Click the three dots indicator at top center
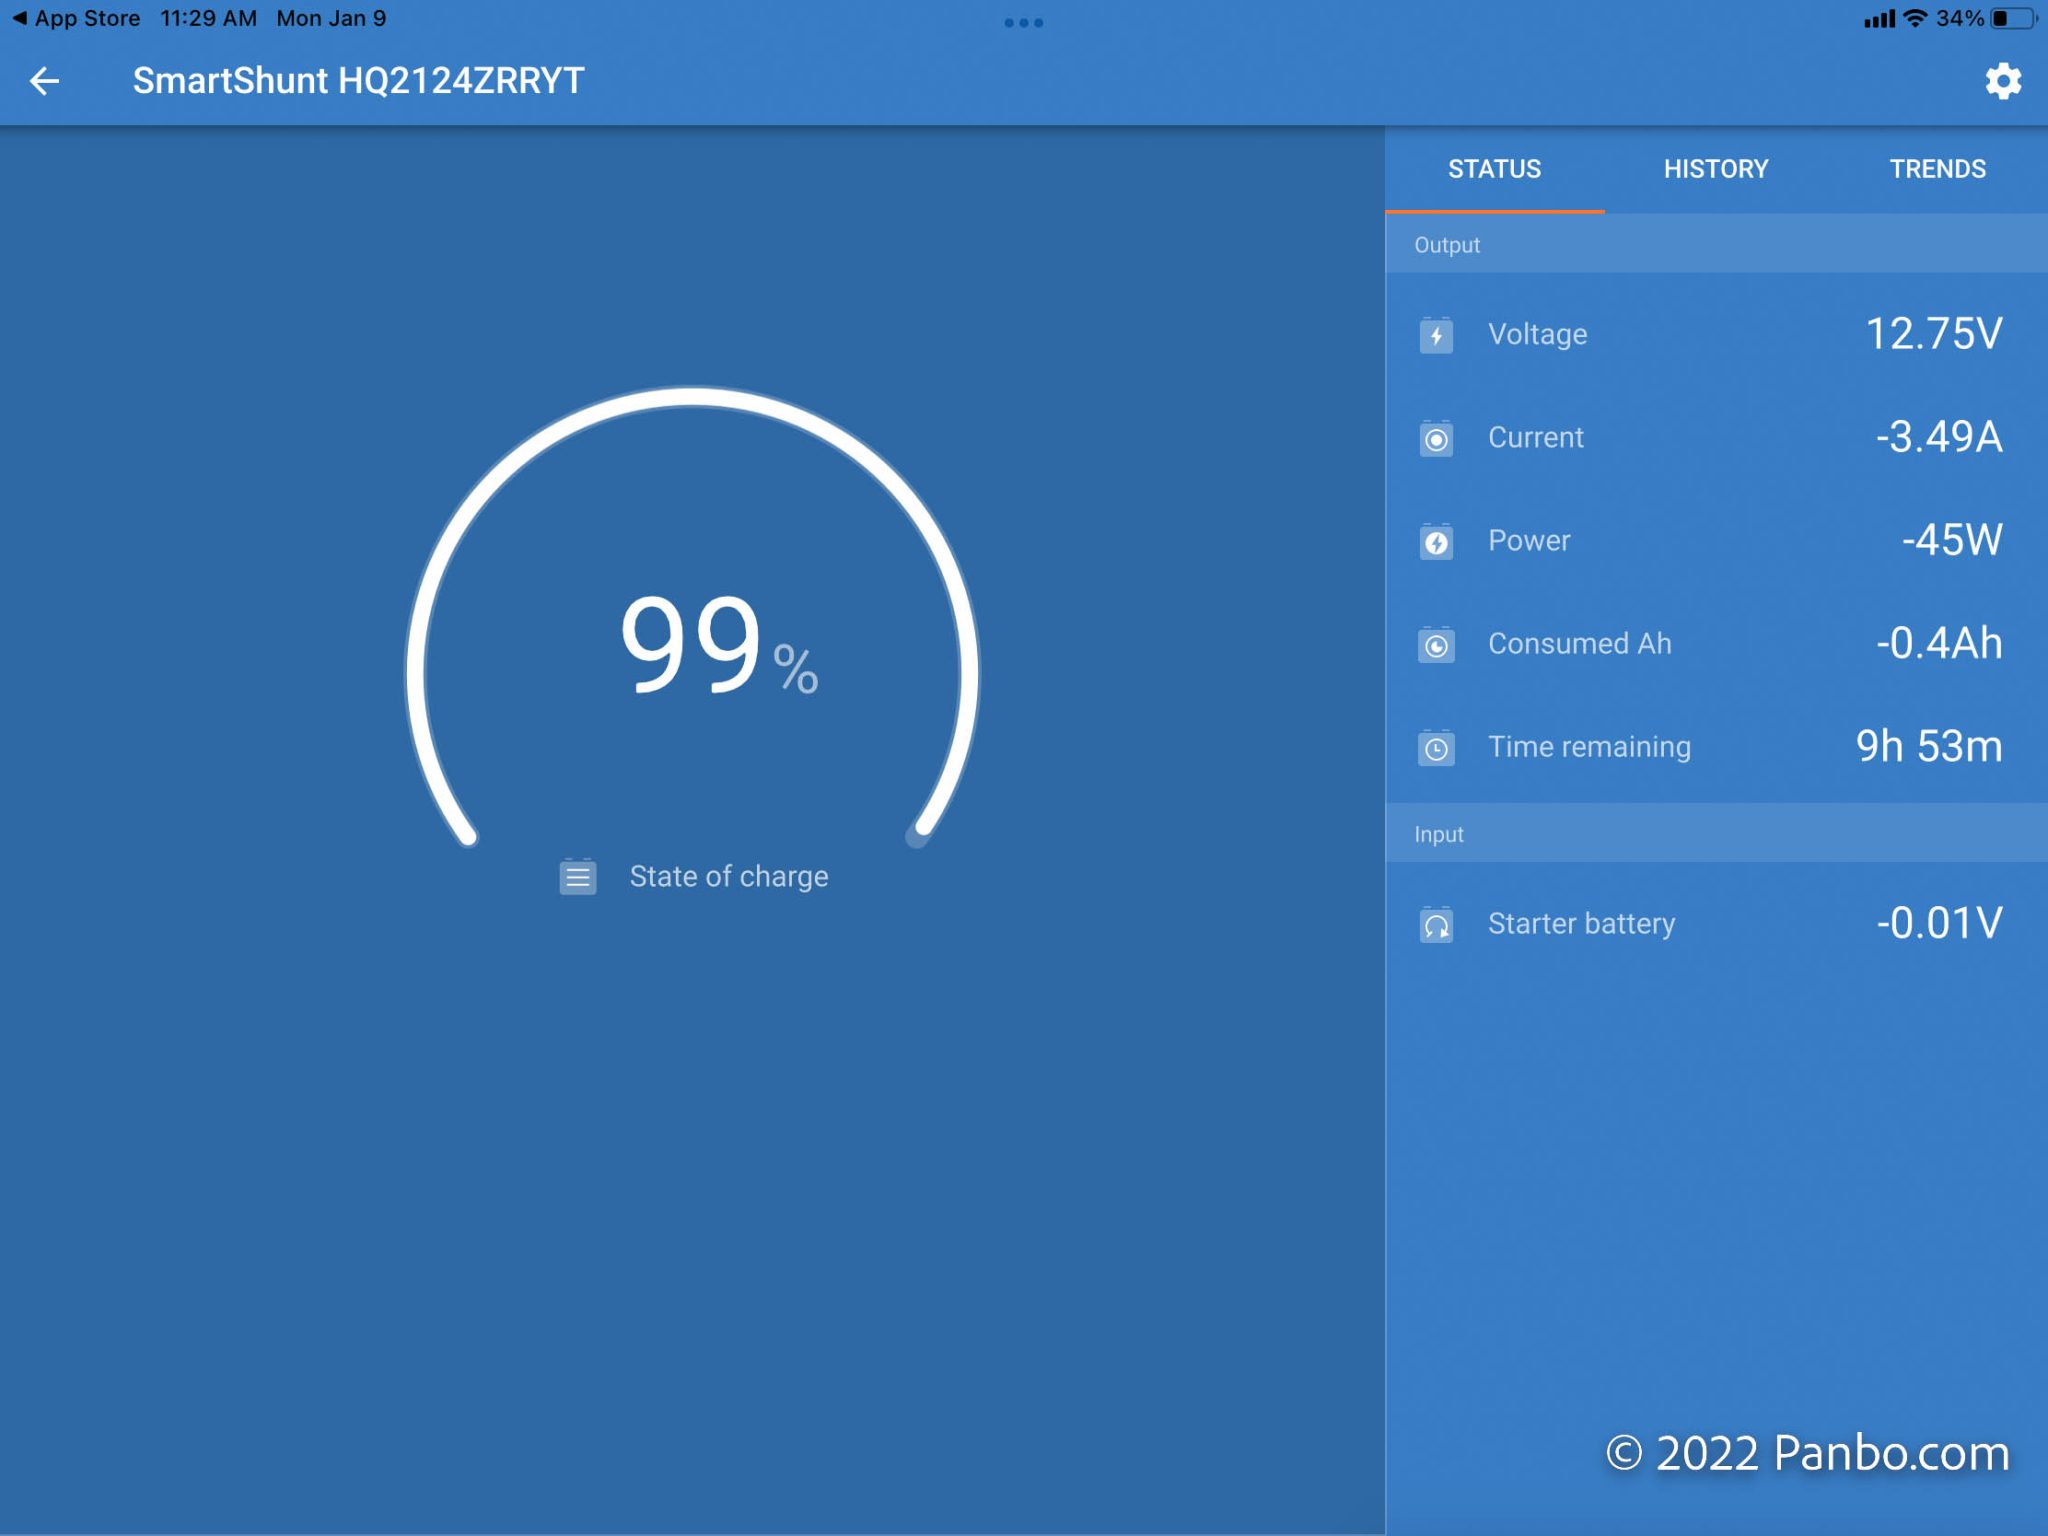 1023,22
